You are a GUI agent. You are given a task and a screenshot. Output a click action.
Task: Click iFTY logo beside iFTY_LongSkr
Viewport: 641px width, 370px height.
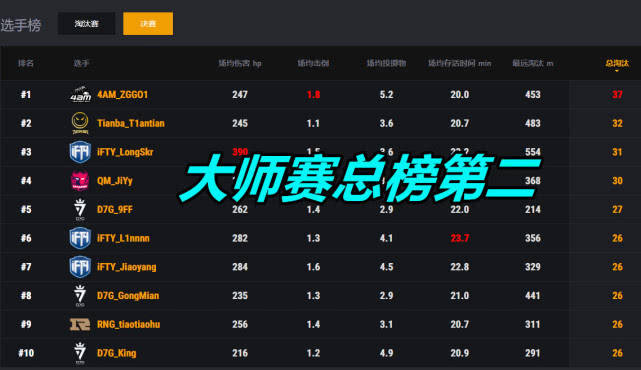tap(80, 152)
